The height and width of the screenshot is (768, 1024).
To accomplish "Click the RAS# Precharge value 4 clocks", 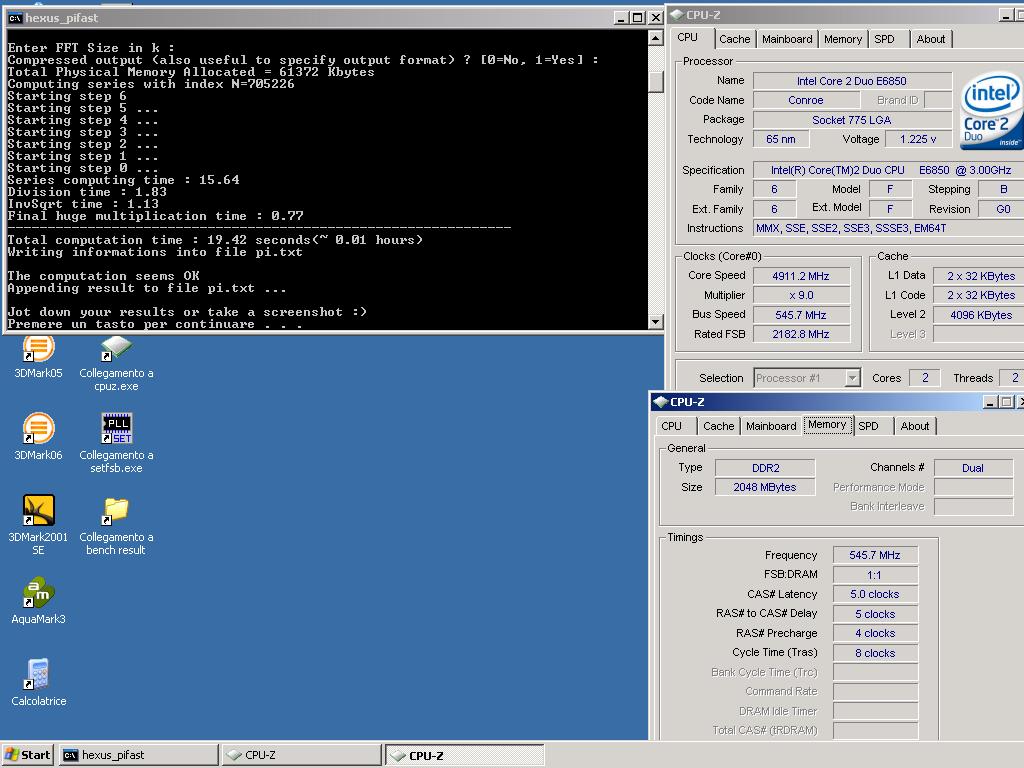I will click(x=875, y=633).
